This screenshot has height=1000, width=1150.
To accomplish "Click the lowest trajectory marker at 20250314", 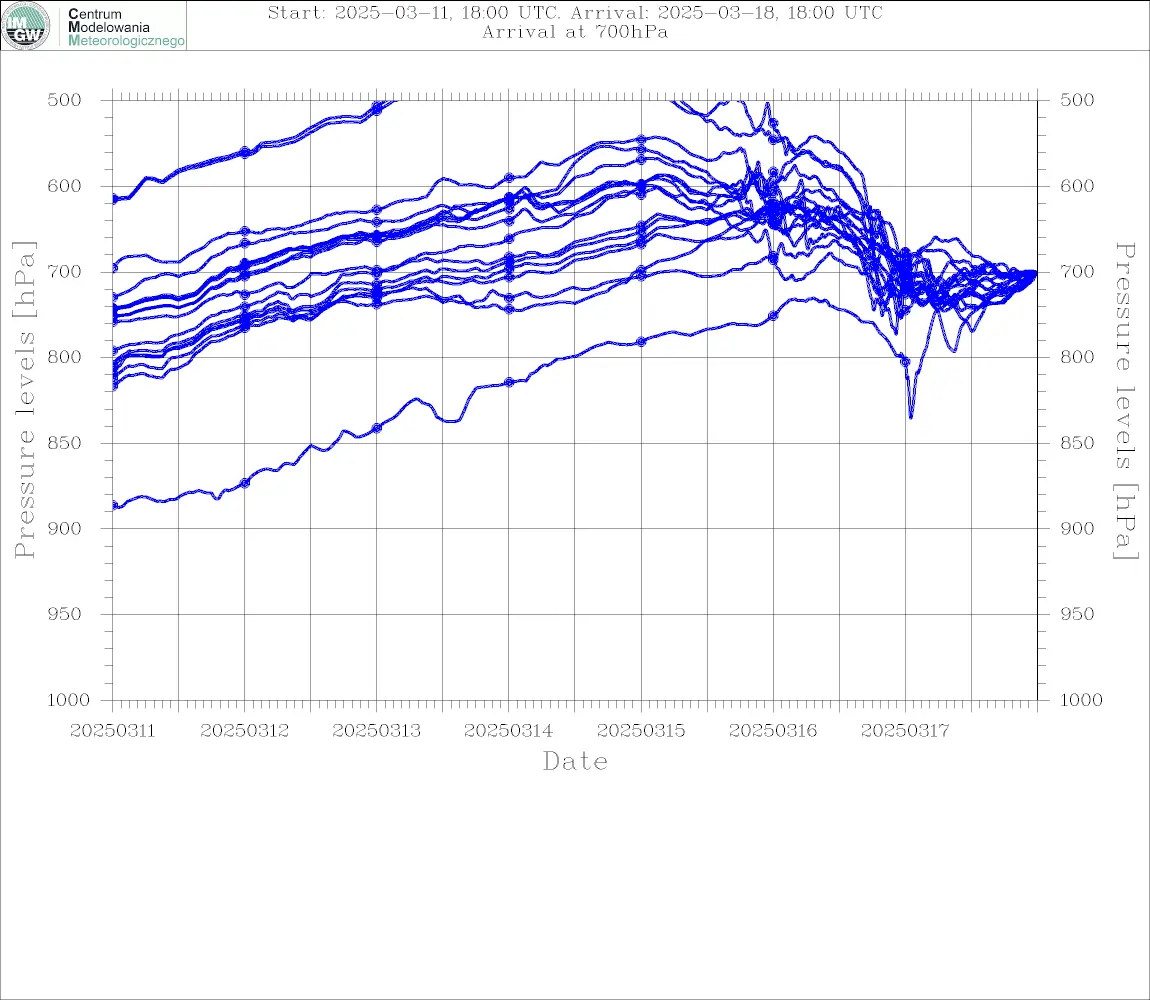I will coord(509,382).
